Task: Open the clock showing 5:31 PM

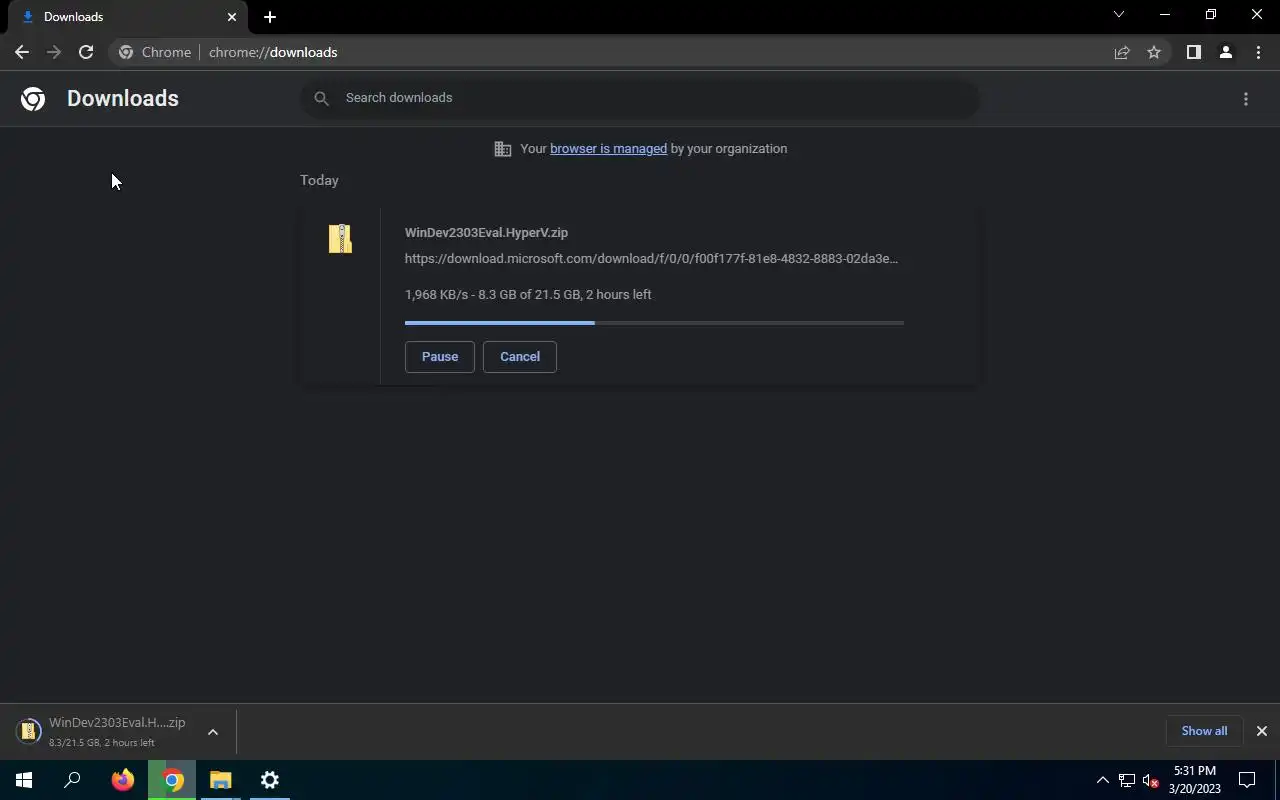Action: pyautogui.click(x=1195, y=780)
